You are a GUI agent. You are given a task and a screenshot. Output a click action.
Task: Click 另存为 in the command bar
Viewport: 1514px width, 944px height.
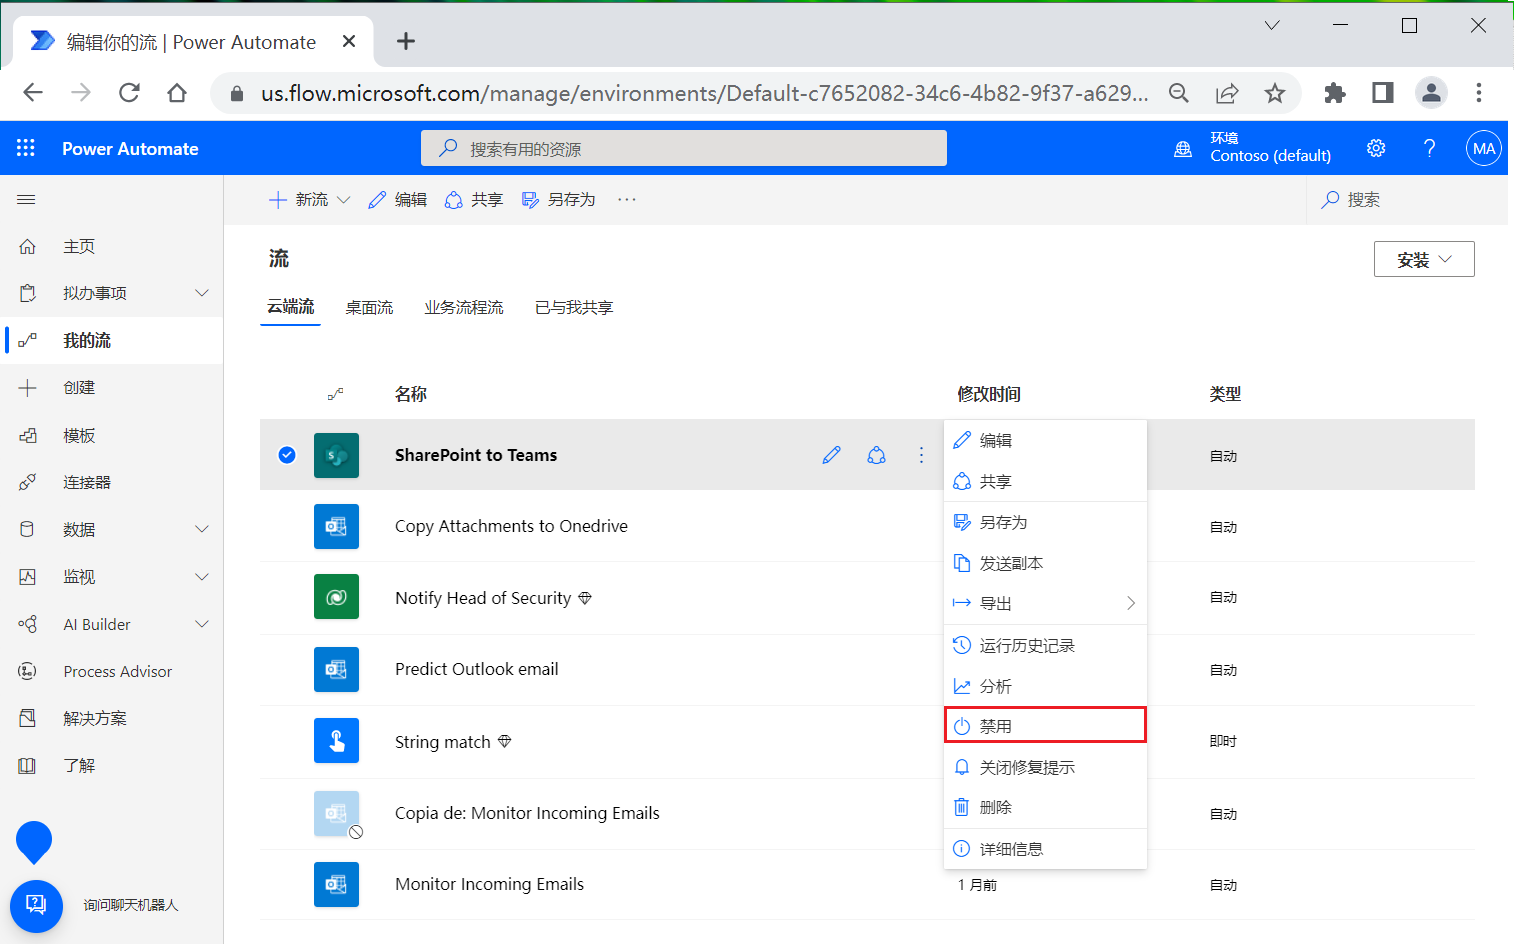point(558,200)
